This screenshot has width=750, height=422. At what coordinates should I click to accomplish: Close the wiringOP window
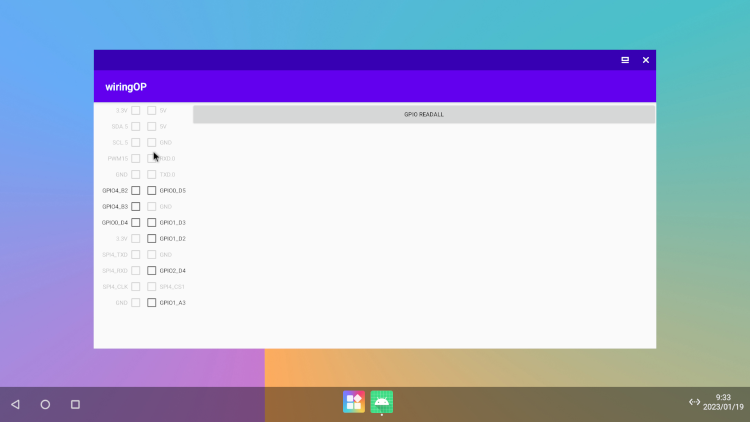646,60
